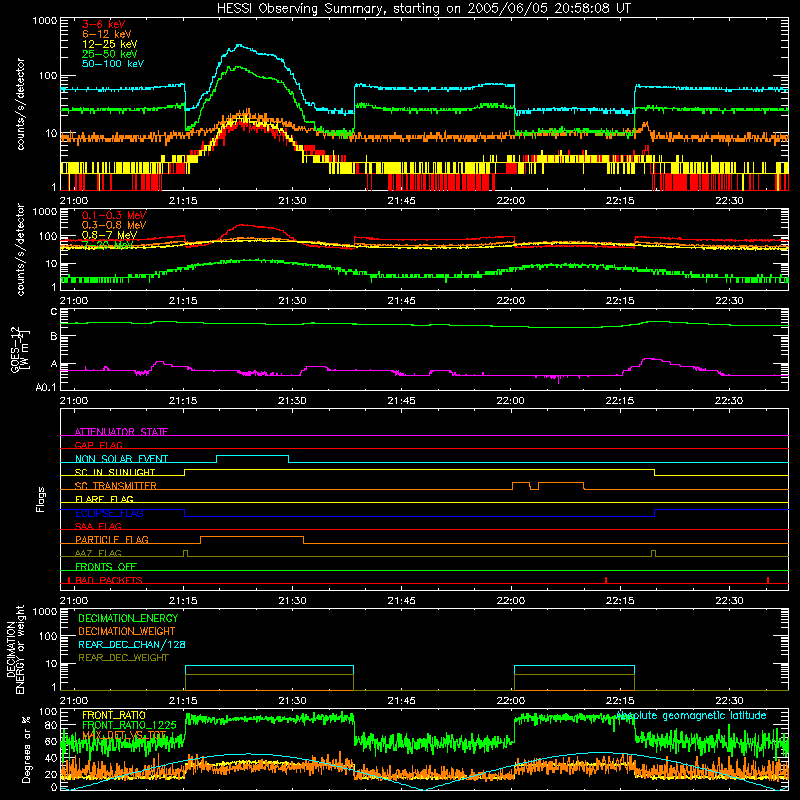This screenshot has height=800, width=800.
Task: Click the FRONT_RATIO_1225 legend label
Action: click(129, 725)
